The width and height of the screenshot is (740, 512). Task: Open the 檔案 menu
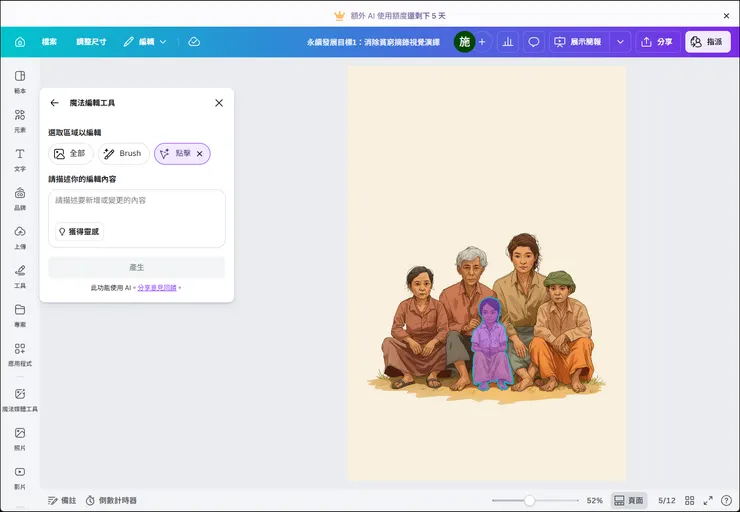pos(49,42)
